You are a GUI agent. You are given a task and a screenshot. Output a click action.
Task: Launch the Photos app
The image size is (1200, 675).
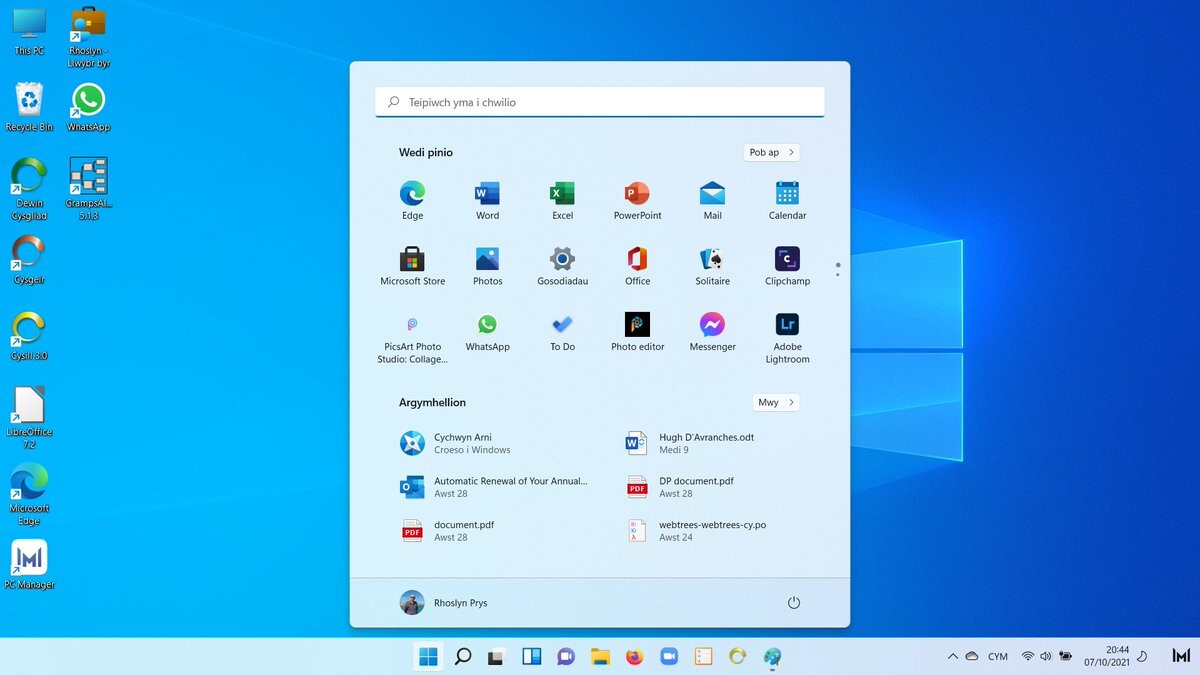487,266
